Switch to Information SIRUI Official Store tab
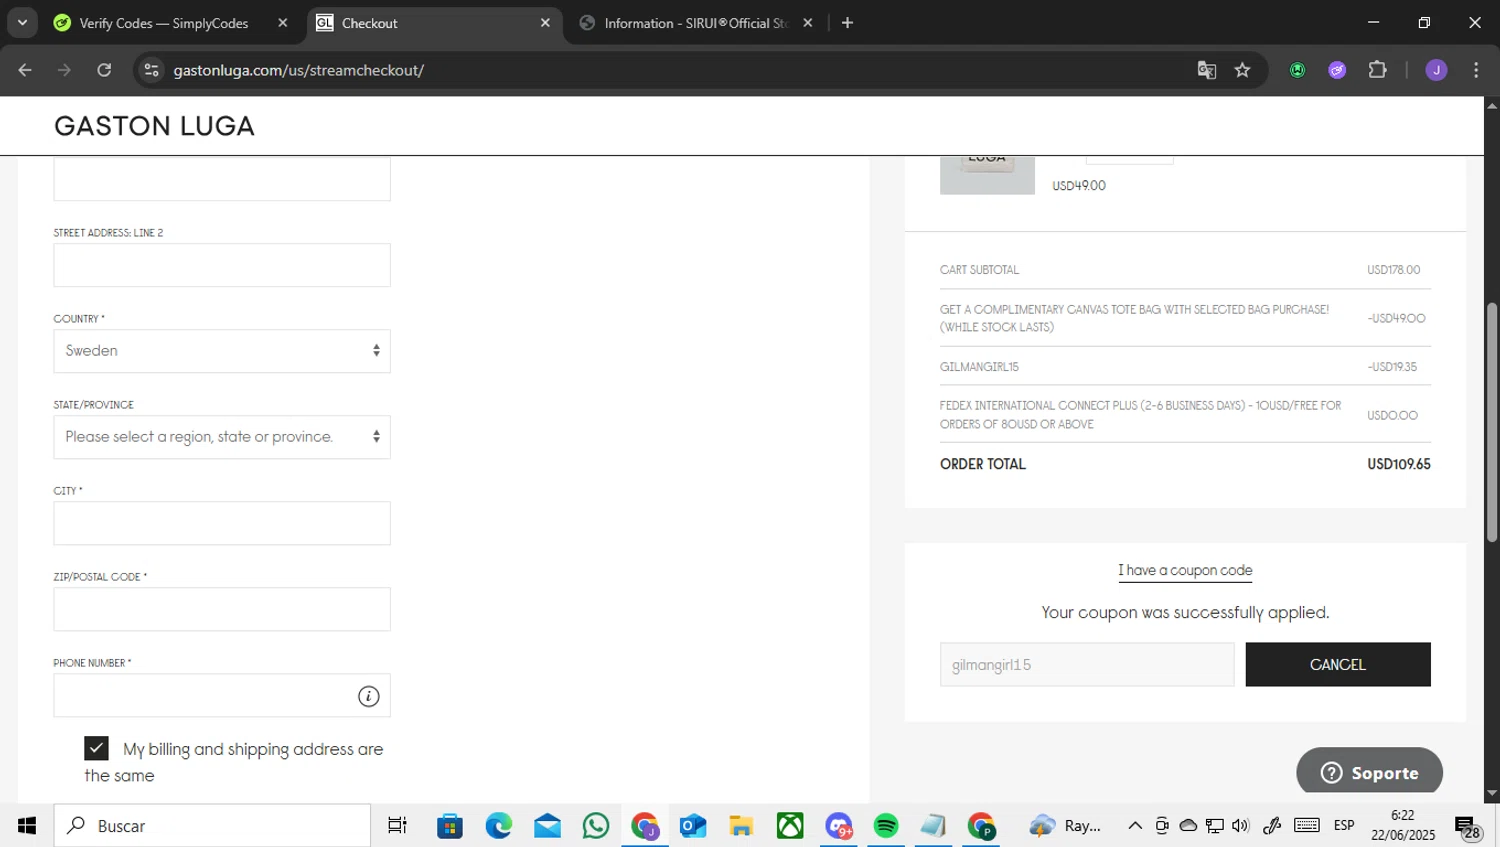The image size is (1500, 847). (695, 23)
